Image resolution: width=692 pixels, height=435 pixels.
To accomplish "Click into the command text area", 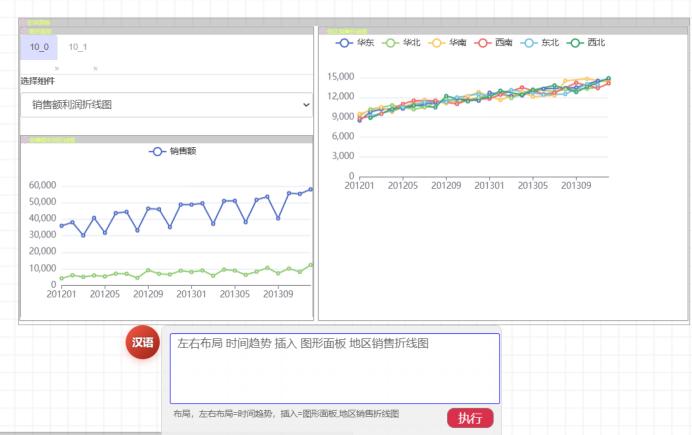I will (335, 368).
